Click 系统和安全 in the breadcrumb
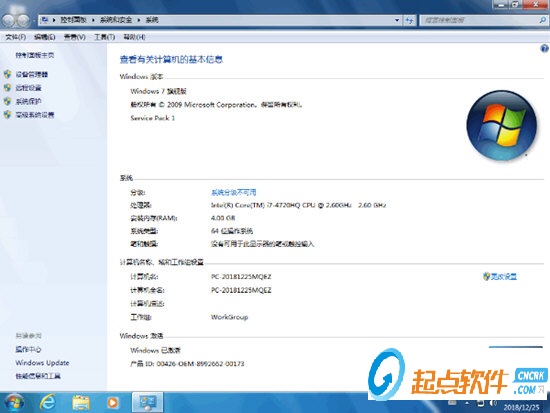 click(x=116, y=20)
